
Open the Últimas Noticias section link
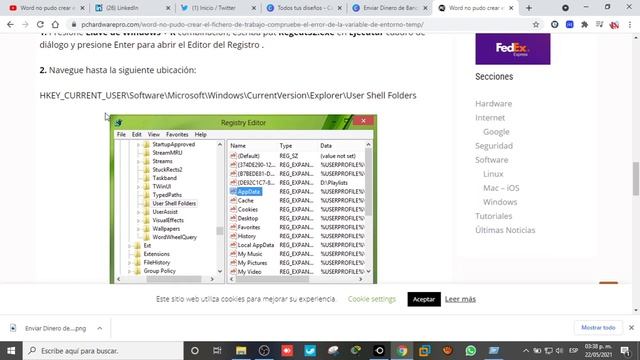tap(505, 230)
